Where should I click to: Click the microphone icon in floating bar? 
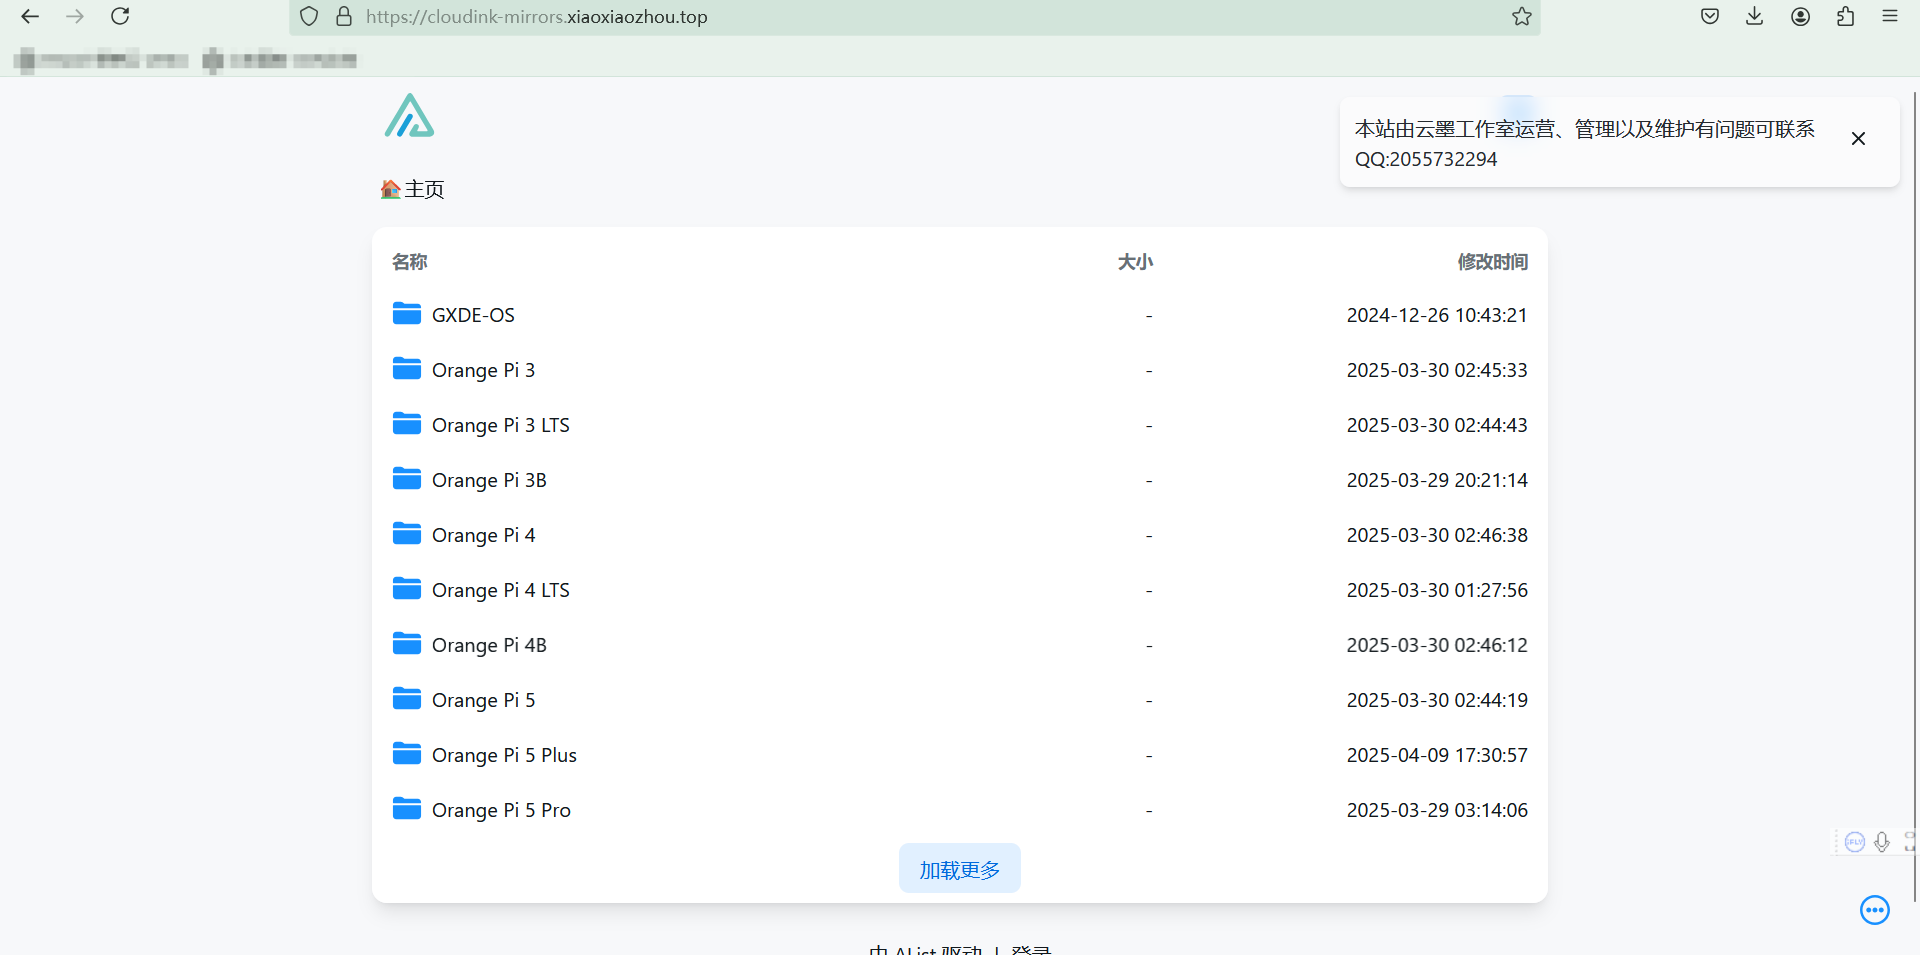pos(1882,842)
